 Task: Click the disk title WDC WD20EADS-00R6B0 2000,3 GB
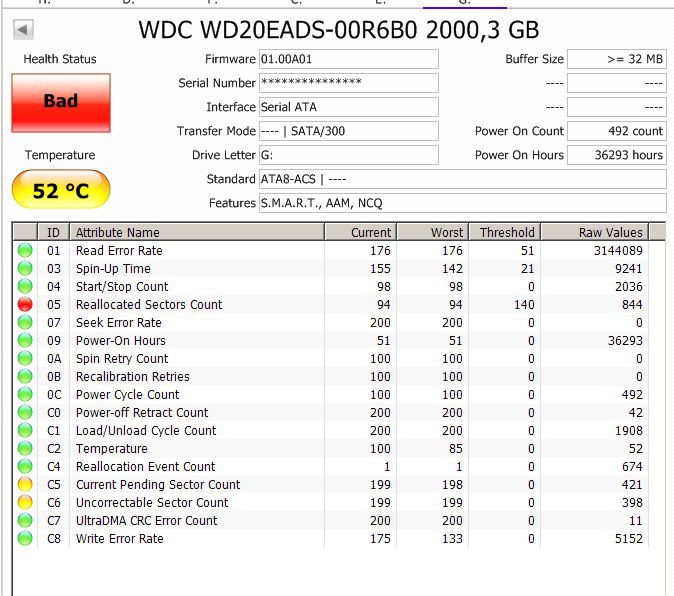[339, 31]
